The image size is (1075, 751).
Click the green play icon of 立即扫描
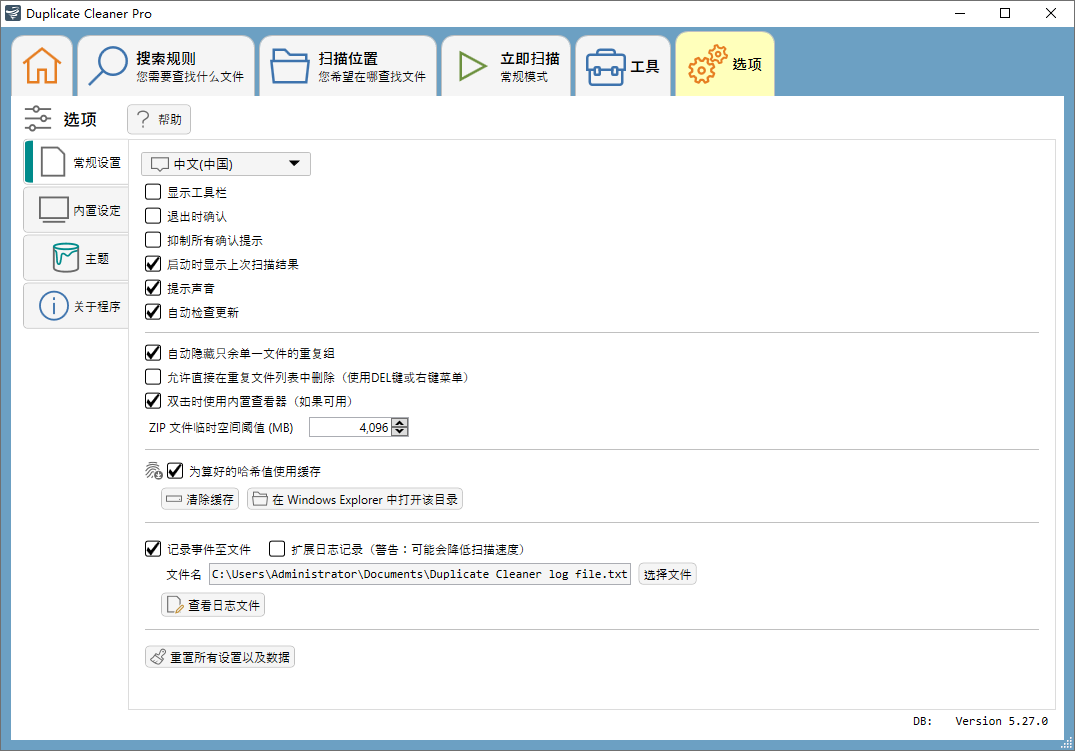pyautogui.click(x=472, y=67)
